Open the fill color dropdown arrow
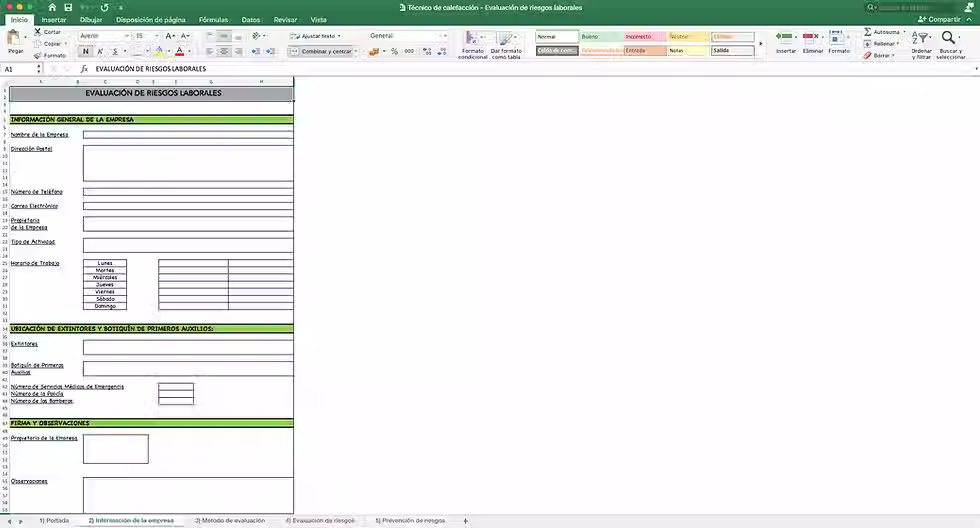The height and width of the screenshot is (528, 980). (169, 51)
